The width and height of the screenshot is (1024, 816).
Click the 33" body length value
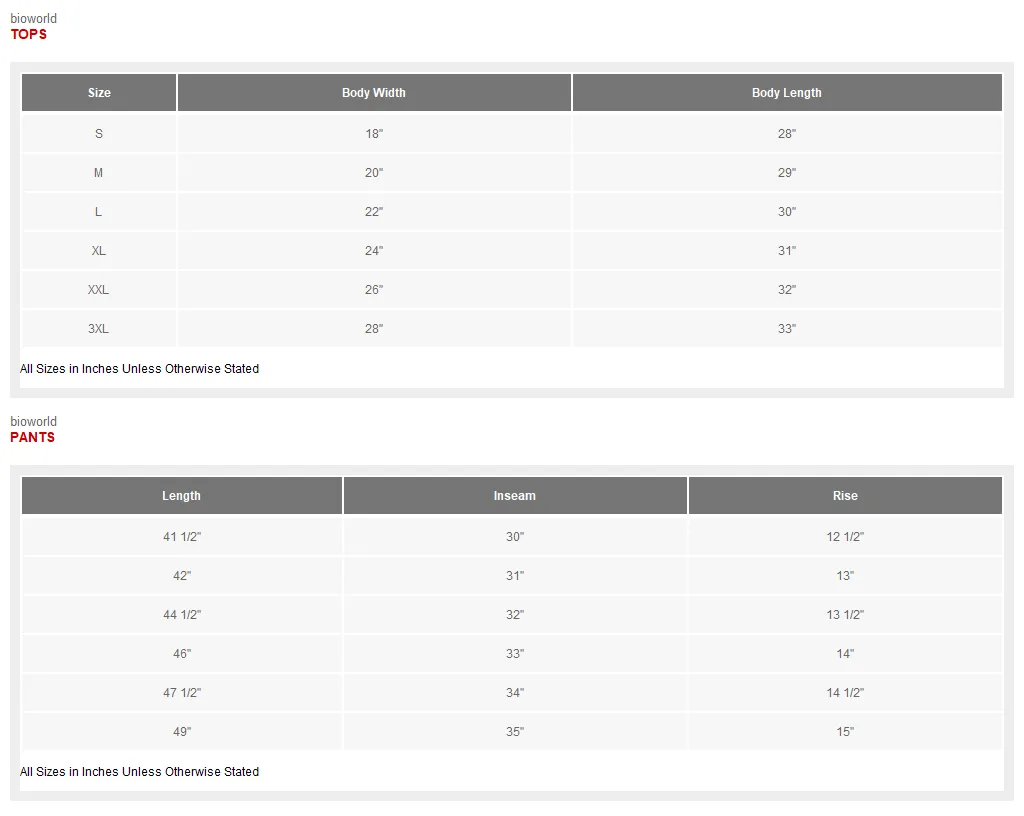point(787,329)
